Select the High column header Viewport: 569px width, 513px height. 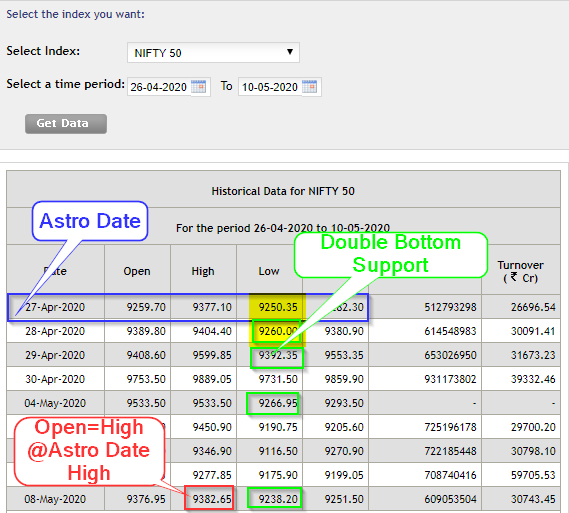point(203,271)
